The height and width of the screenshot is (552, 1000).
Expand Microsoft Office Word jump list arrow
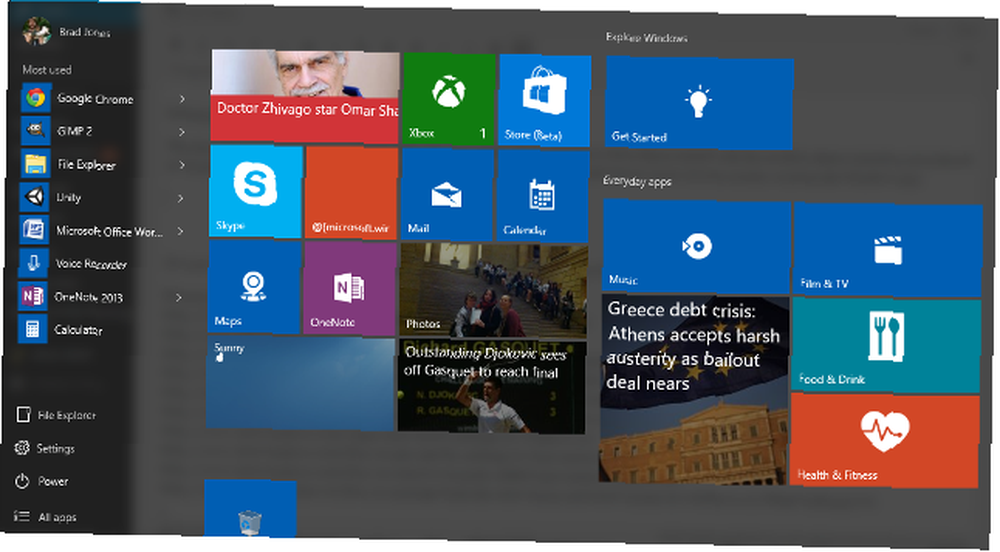(180, 231)
